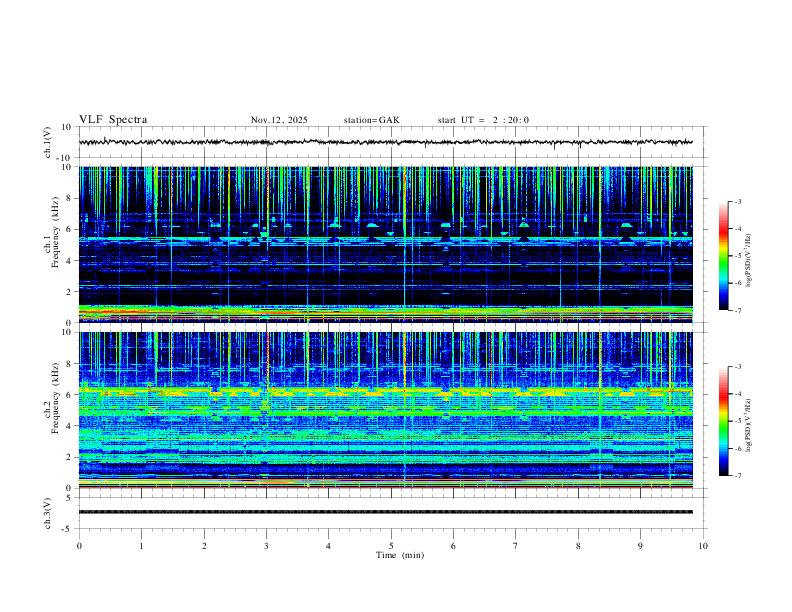
Task: Click the ch.3(V) black signal band
Action: coord(386,512)
